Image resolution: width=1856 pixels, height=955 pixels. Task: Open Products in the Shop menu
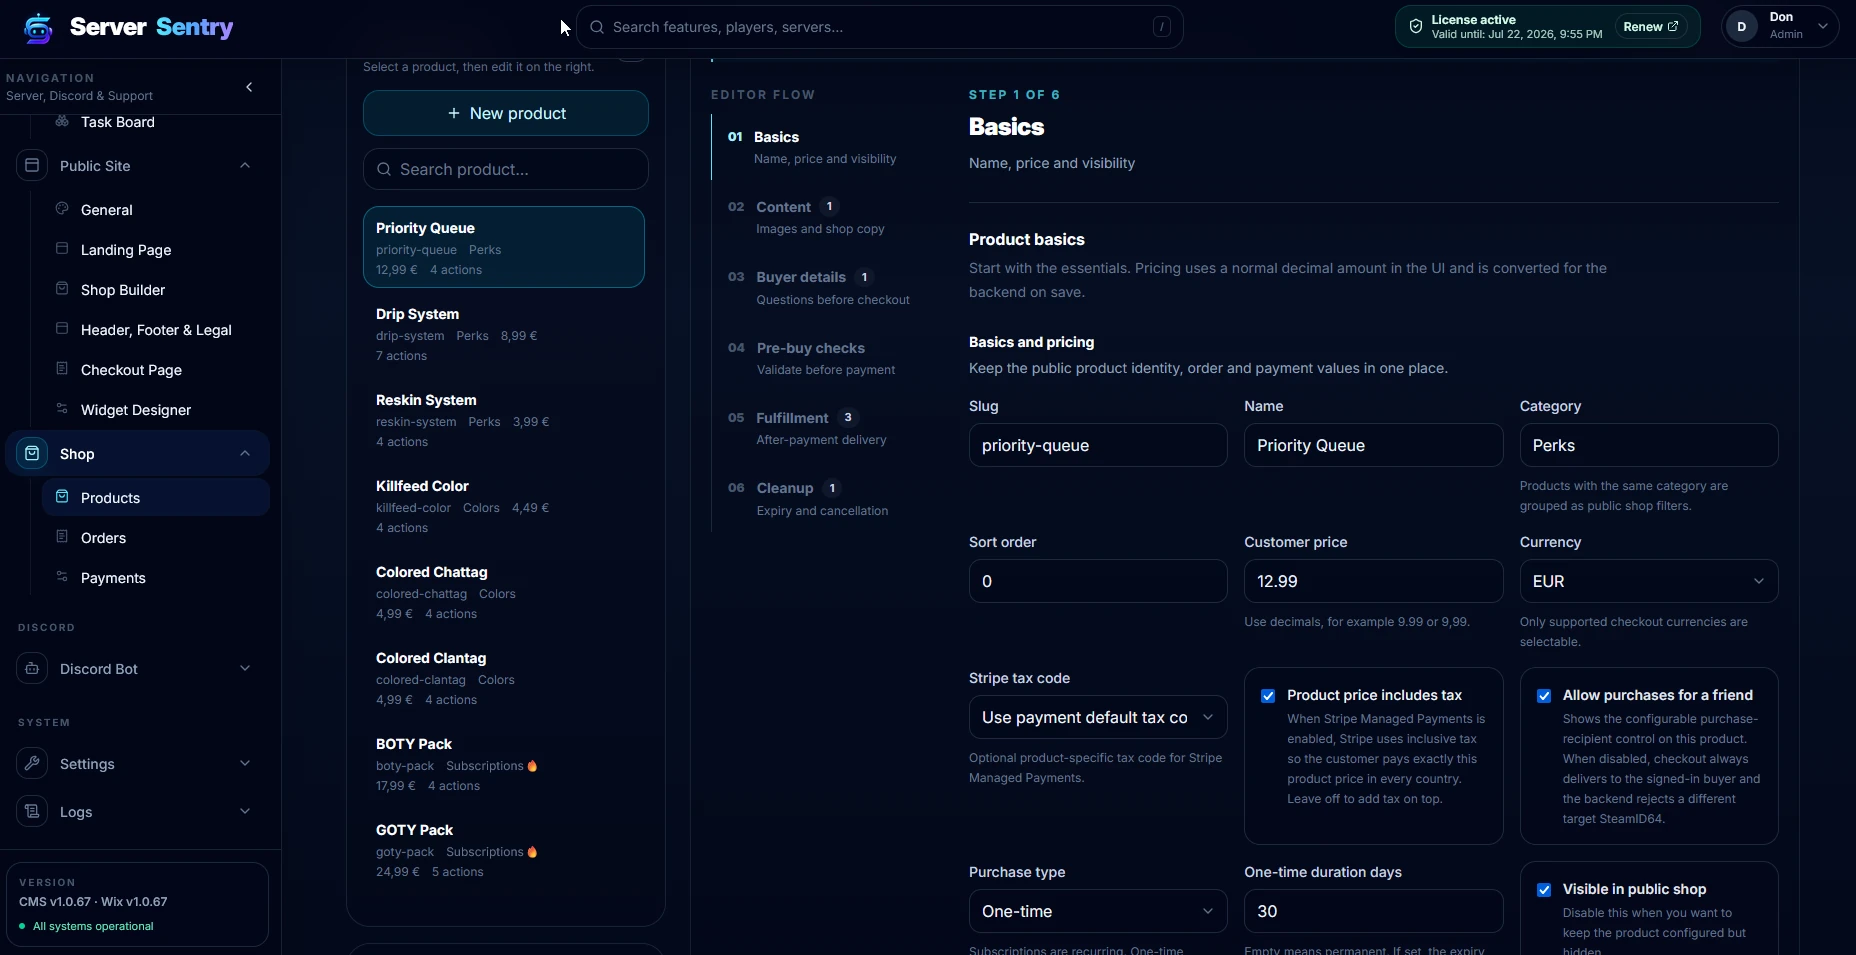(x=156, y=497)
